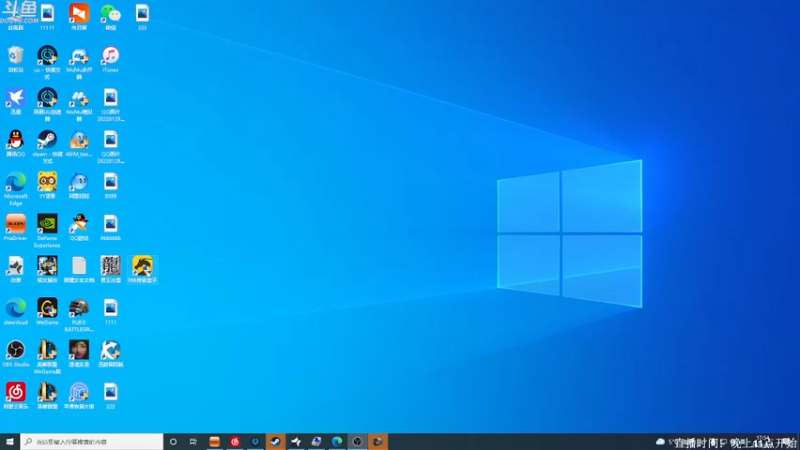Select the 333 image file
This screenshot has width=800, height=450.
pos(142,13)
